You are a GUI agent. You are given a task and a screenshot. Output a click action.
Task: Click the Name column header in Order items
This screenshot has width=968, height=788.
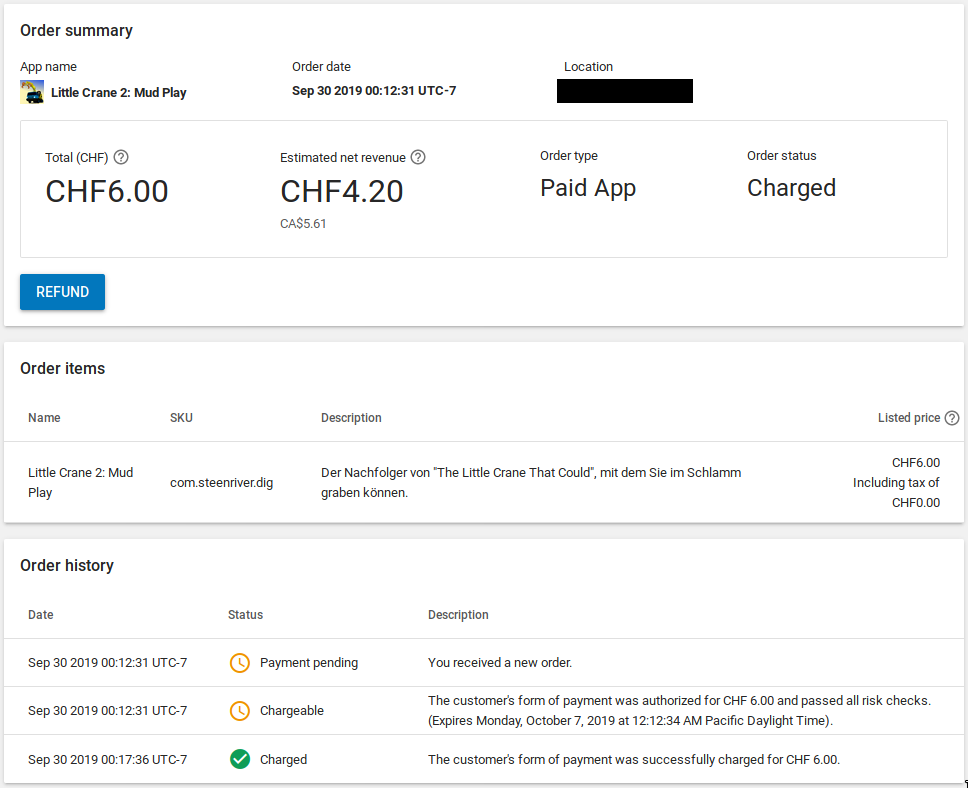44,418
